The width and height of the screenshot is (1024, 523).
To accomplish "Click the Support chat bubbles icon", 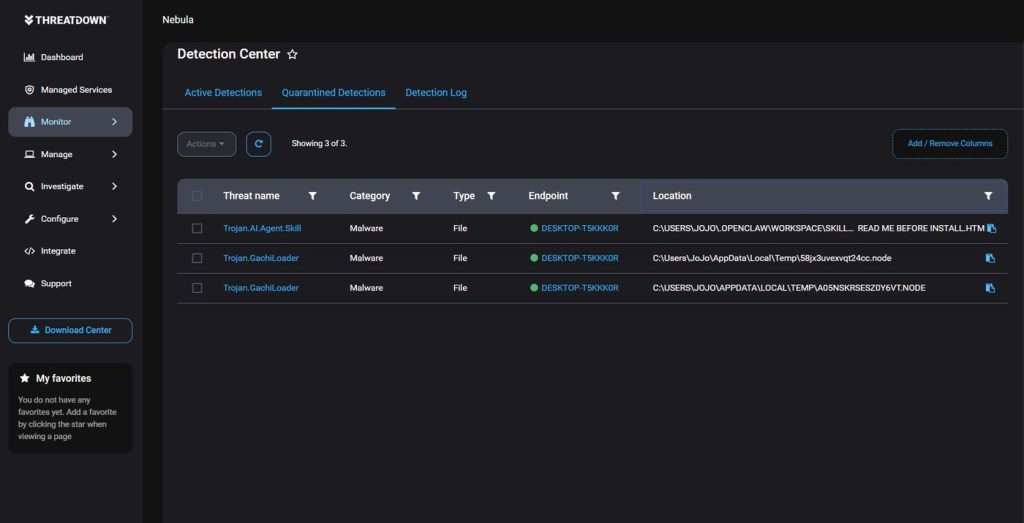I will (29, 284).
